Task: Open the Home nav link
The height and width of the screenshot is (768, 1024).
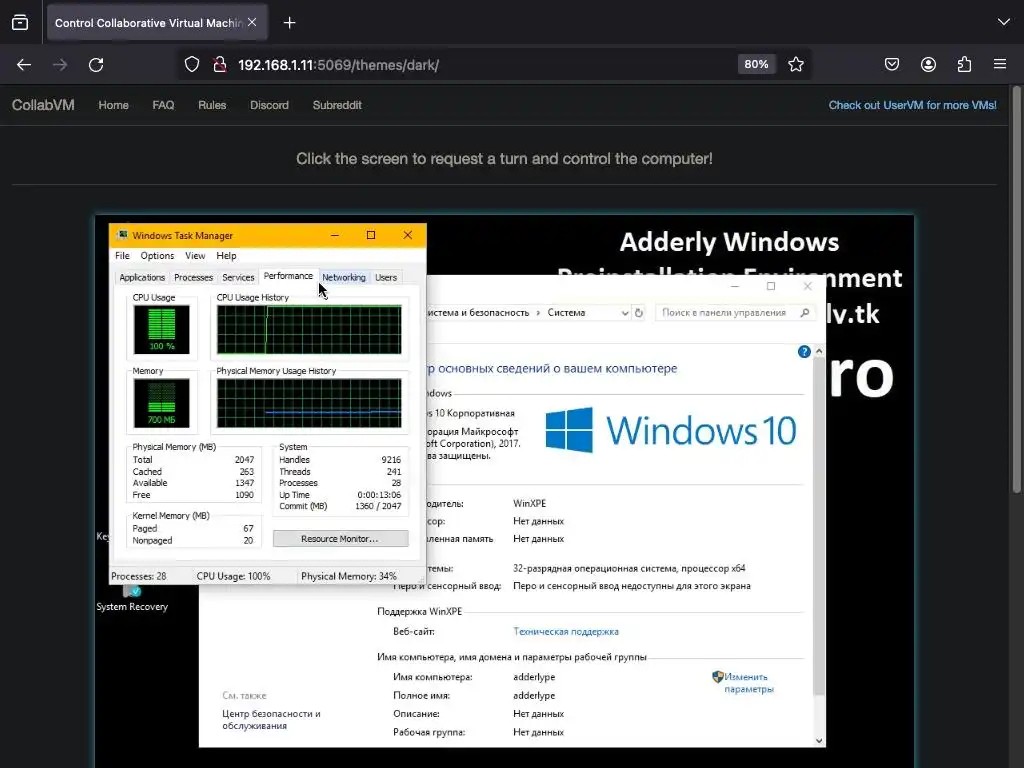Action: coord(114,105)
